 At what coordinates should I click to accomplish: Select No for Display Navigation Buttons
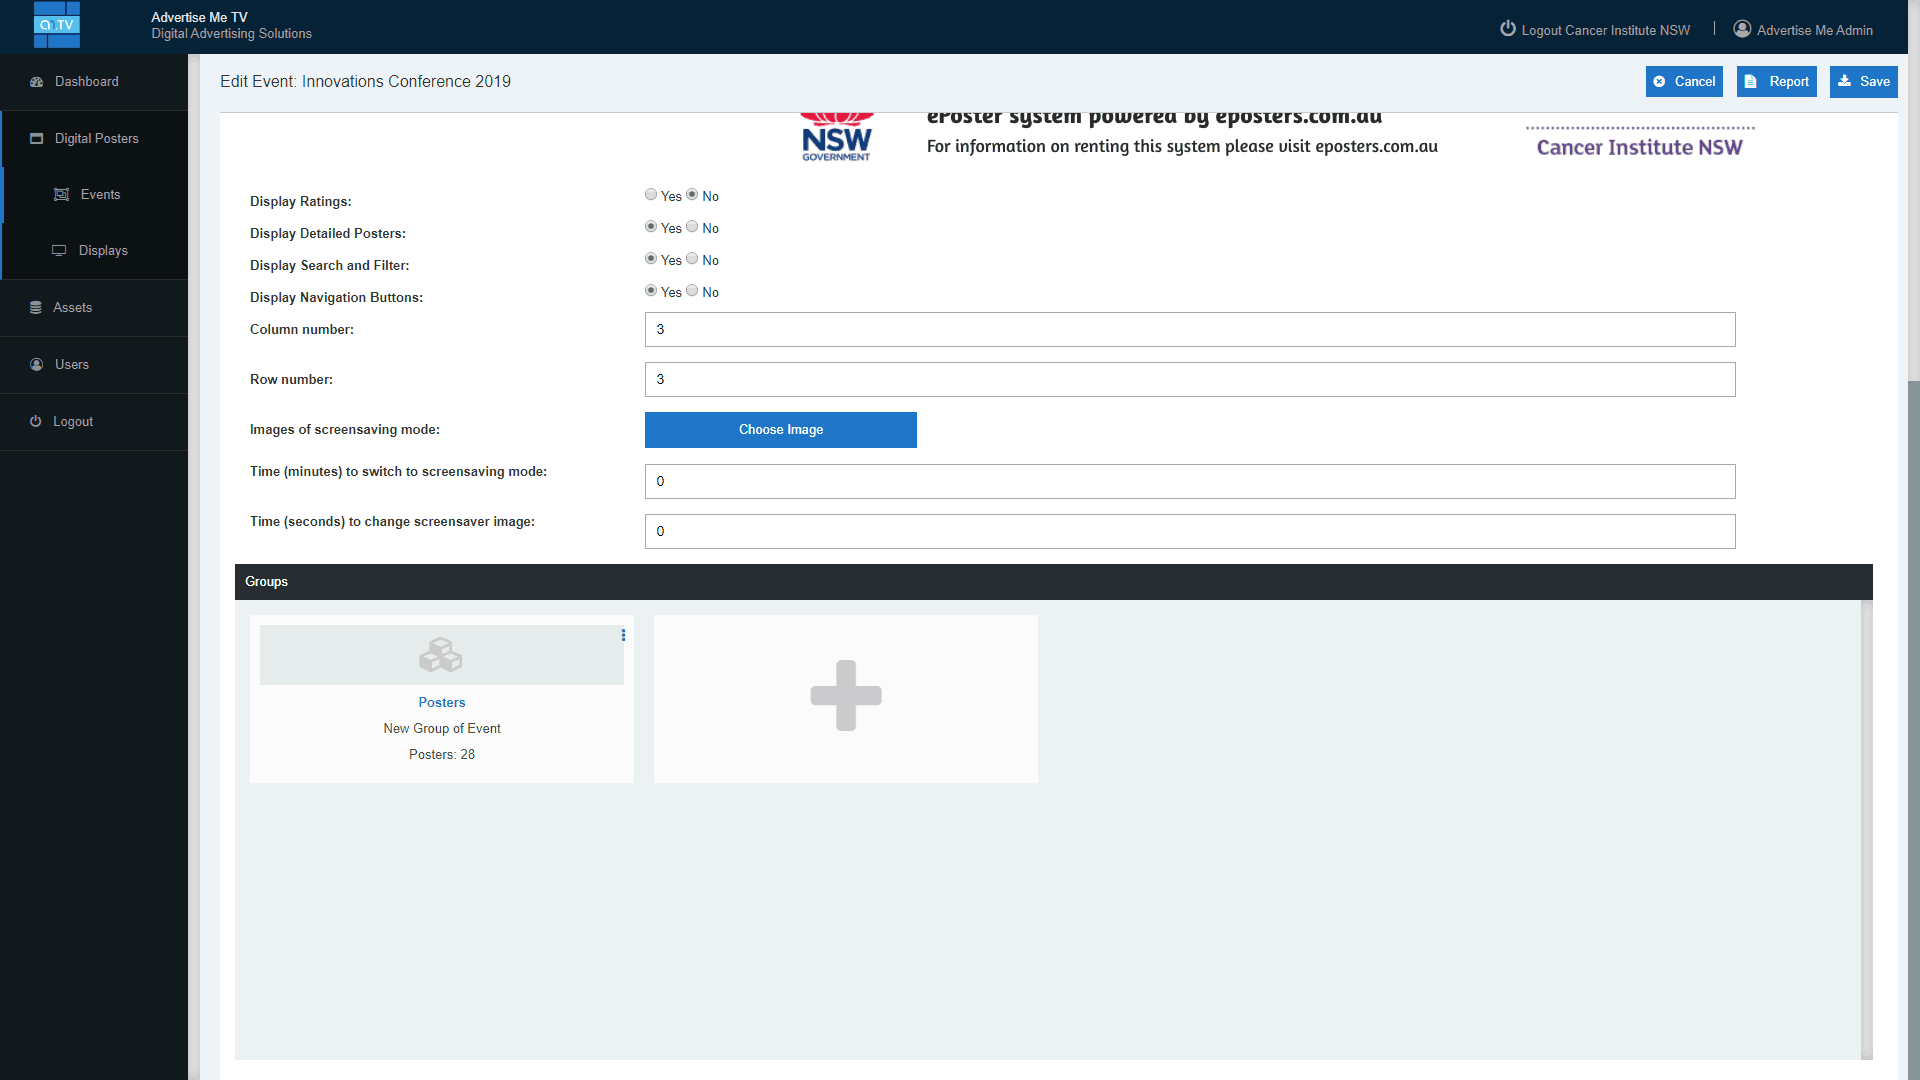coord(692,291)
